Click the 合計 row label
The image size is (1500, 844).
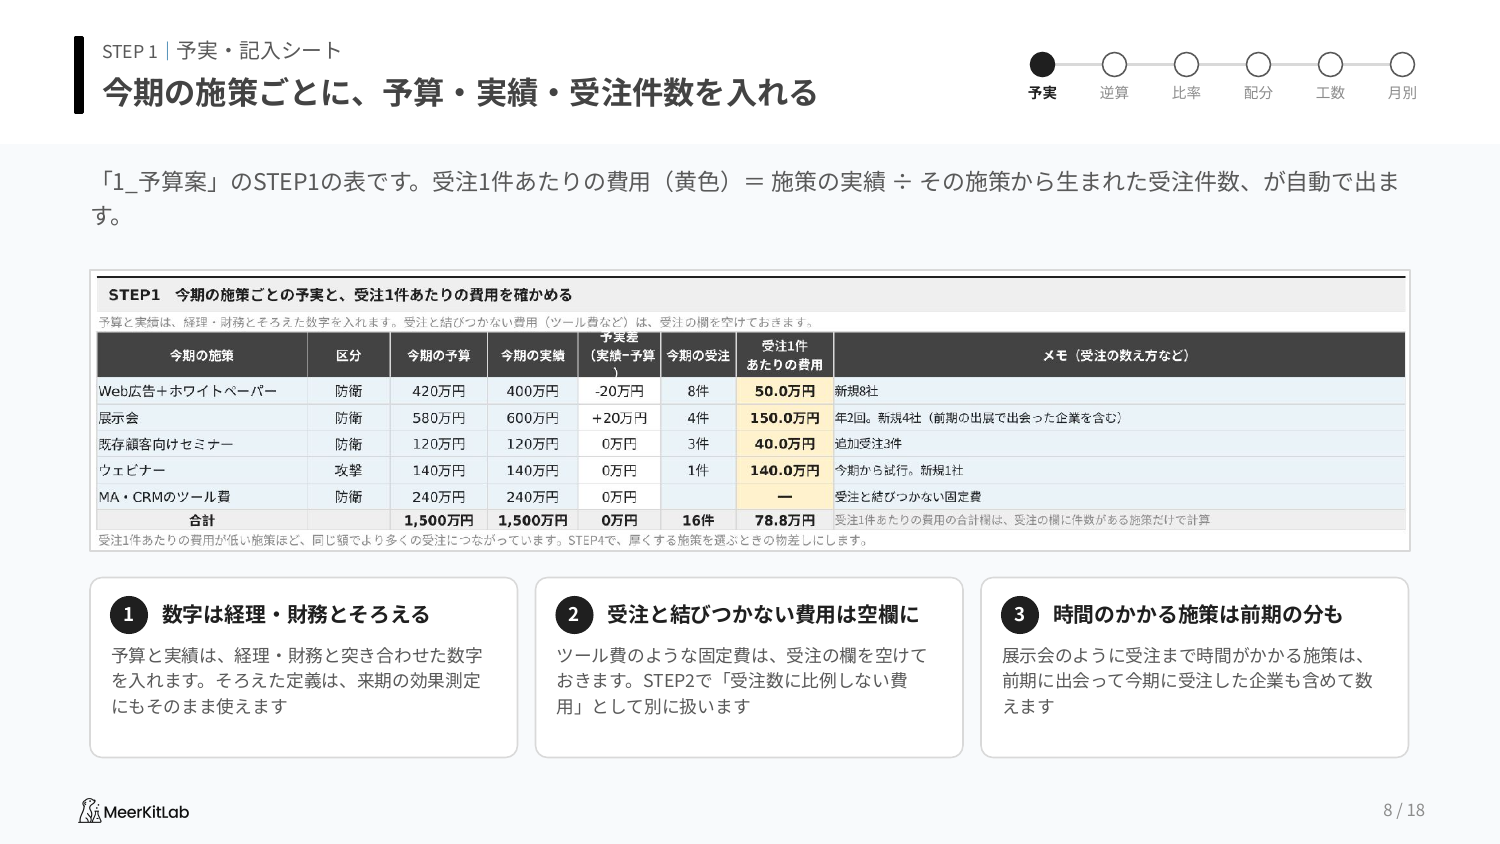click(202, 520)
